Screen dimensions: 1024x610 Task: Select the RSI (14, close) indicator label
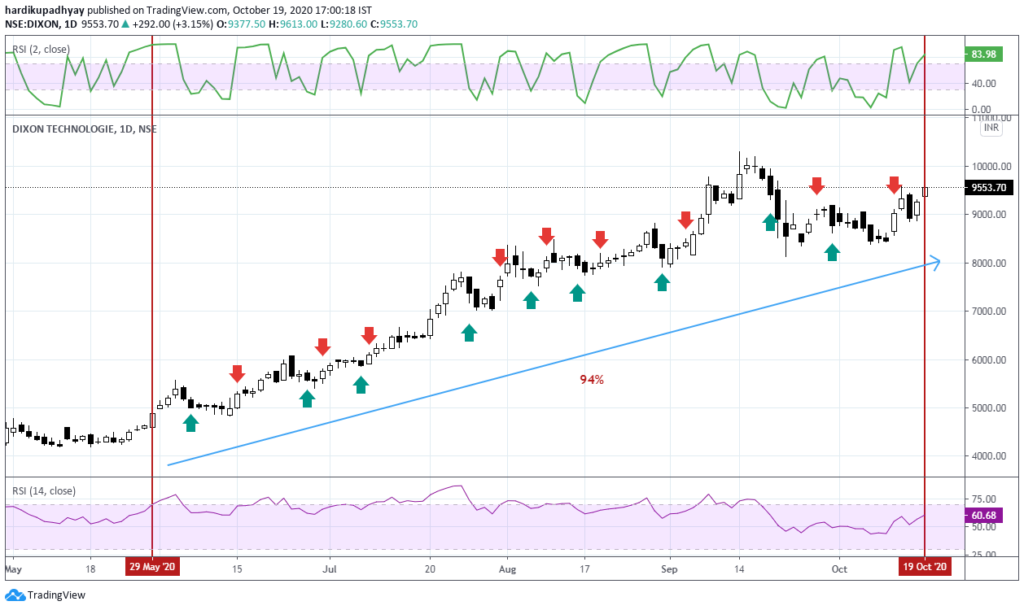click(x=44, y=491)
